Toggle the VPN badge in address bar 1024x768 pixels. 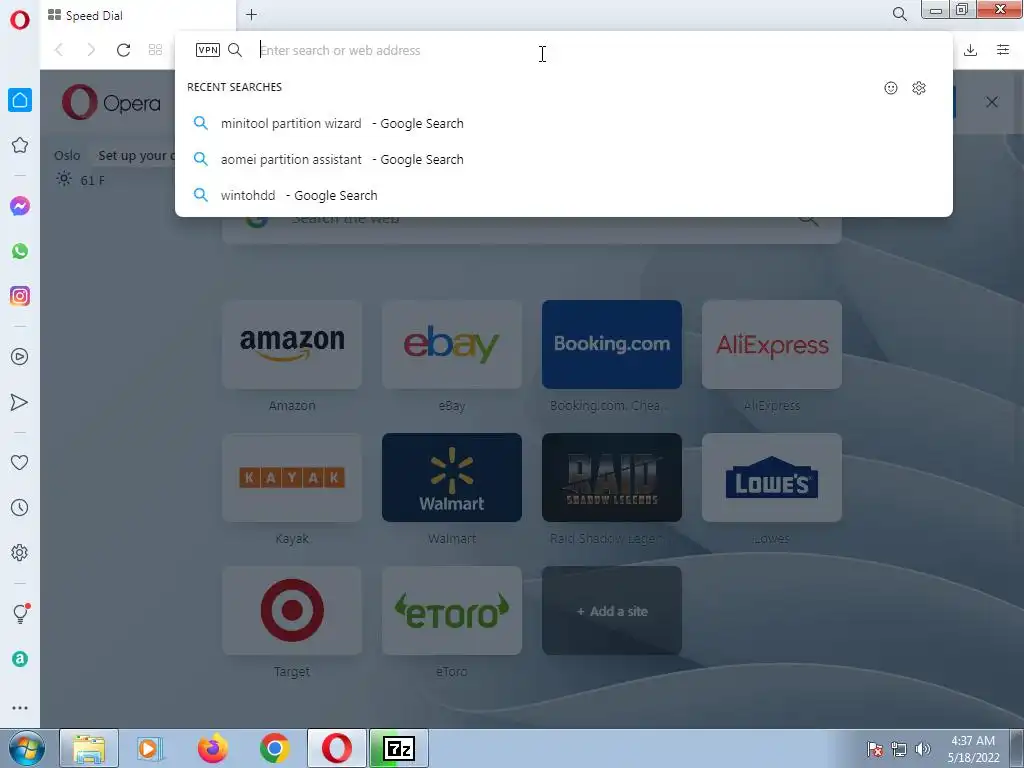pyautogui.click(x=208, y=50)
